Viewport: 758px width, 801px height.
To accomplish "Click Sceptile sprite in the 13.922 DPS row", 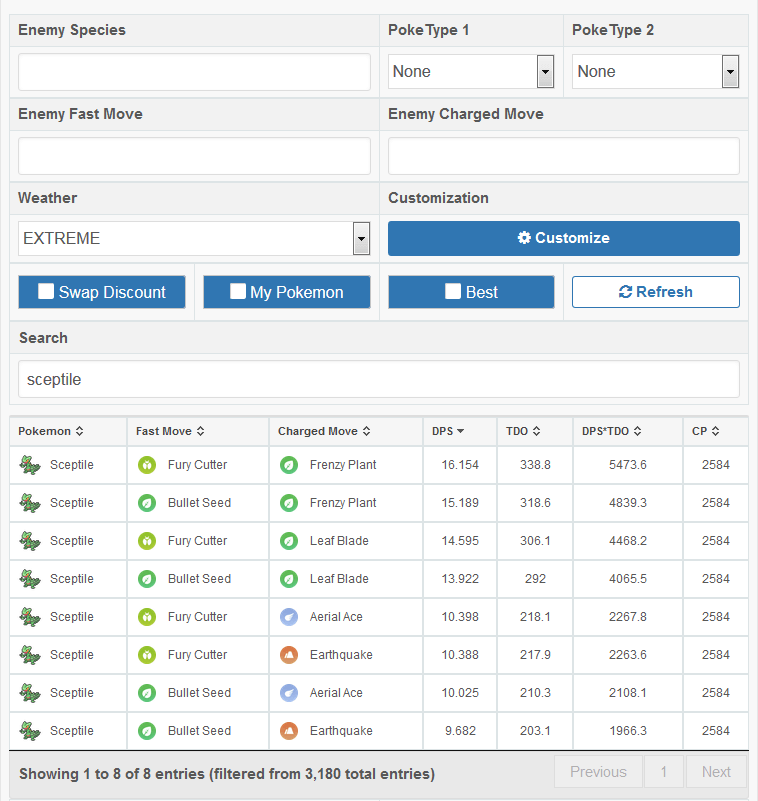I will [x=30, y=579].
